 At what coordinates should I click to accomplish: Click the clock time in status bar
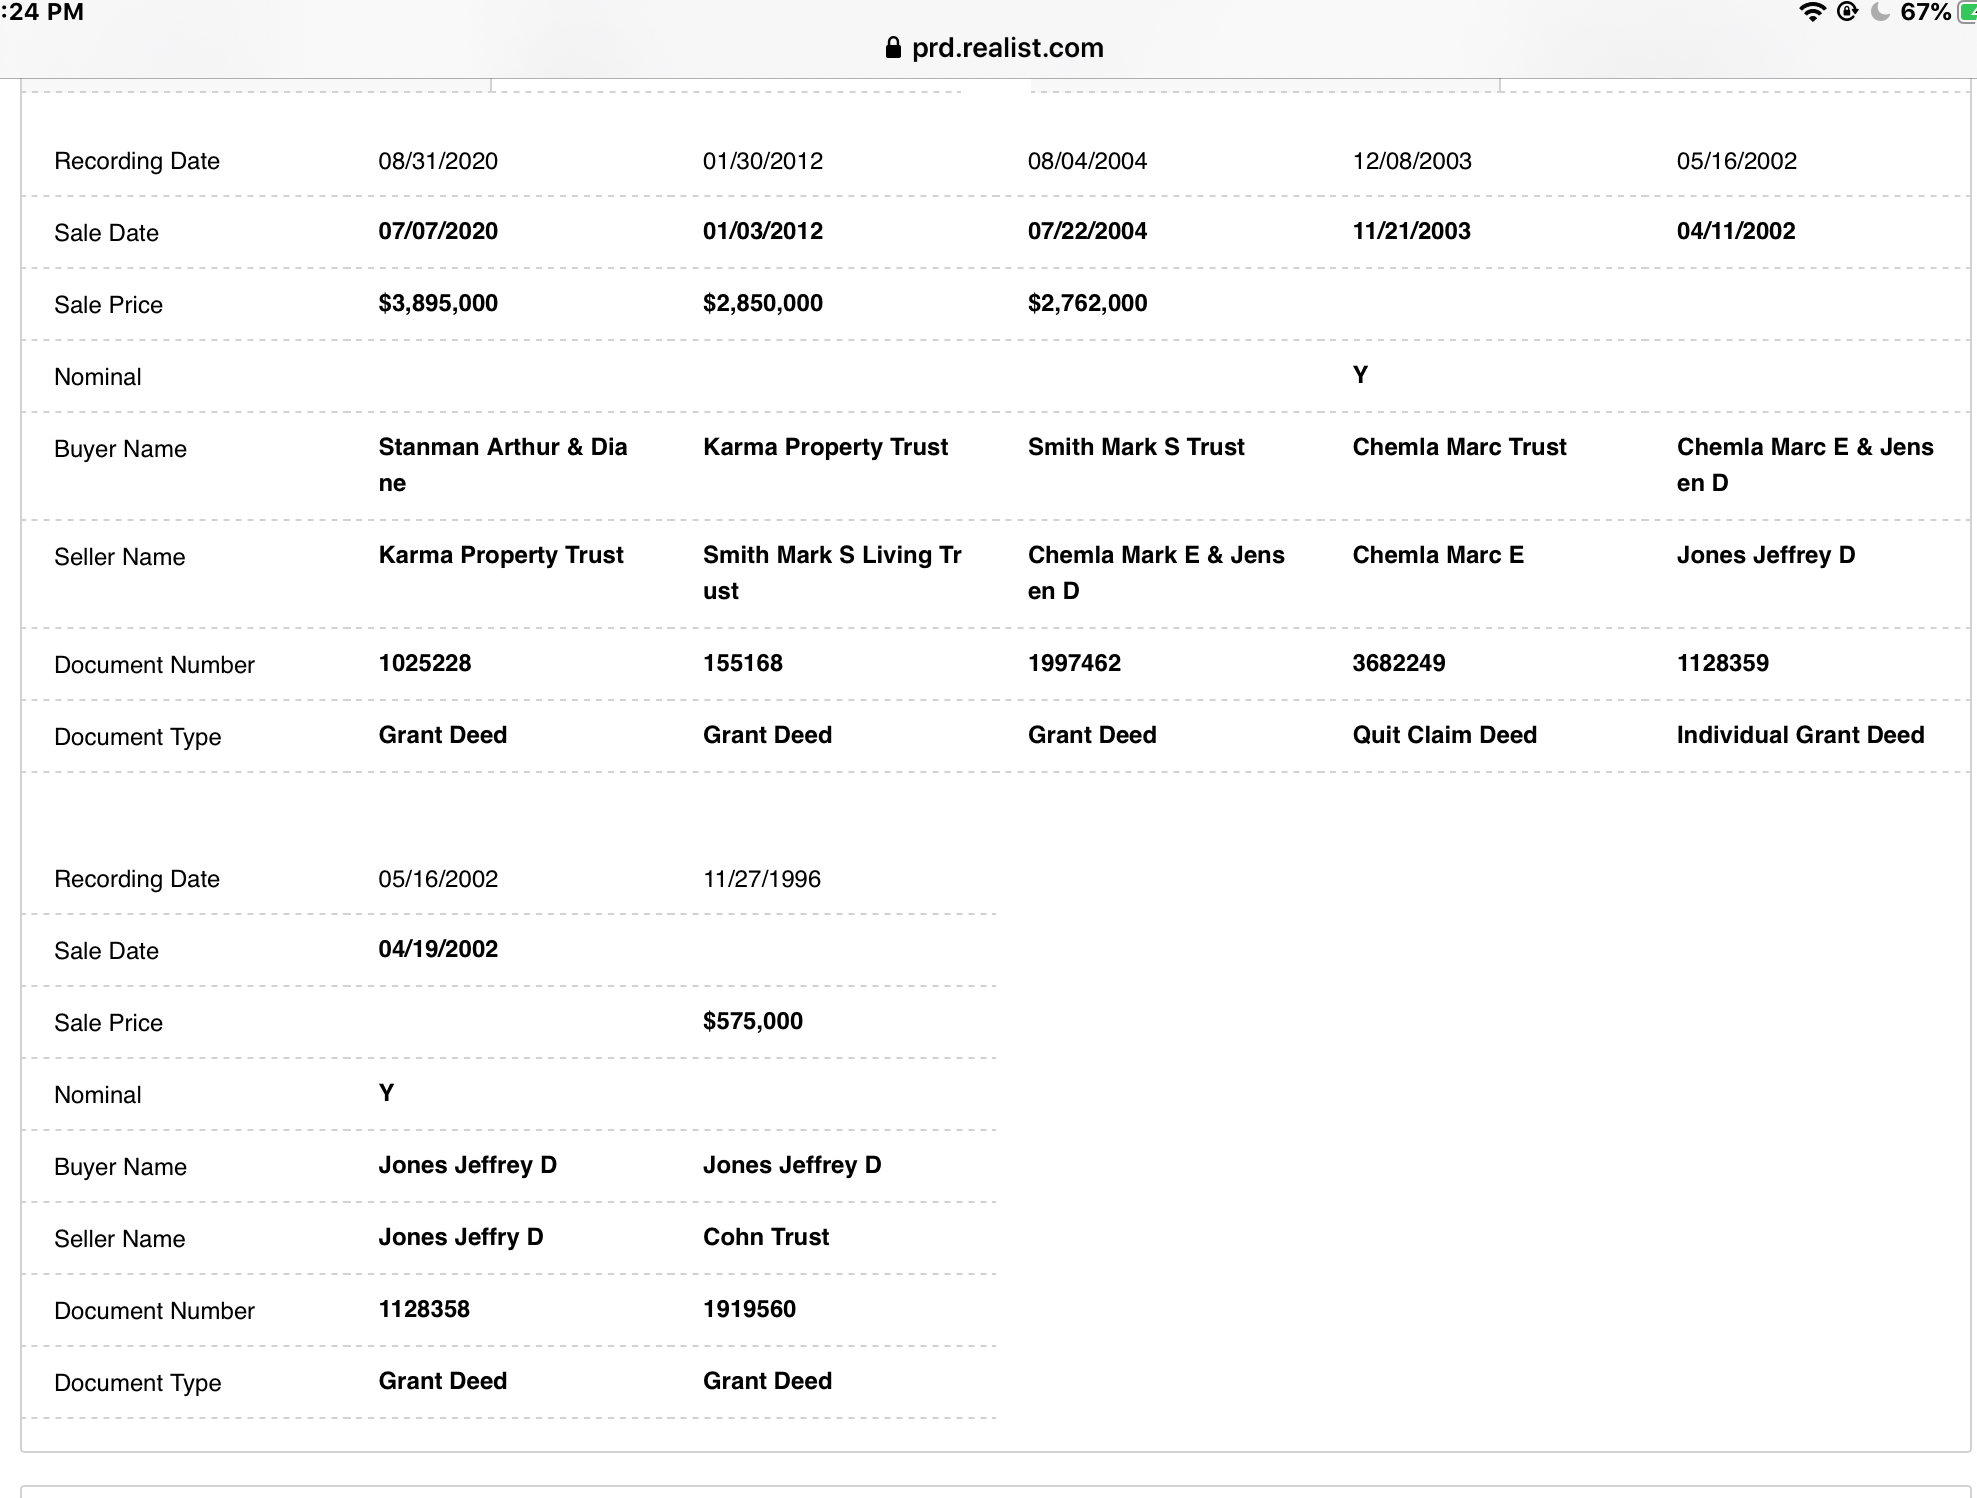pos(42,12)
